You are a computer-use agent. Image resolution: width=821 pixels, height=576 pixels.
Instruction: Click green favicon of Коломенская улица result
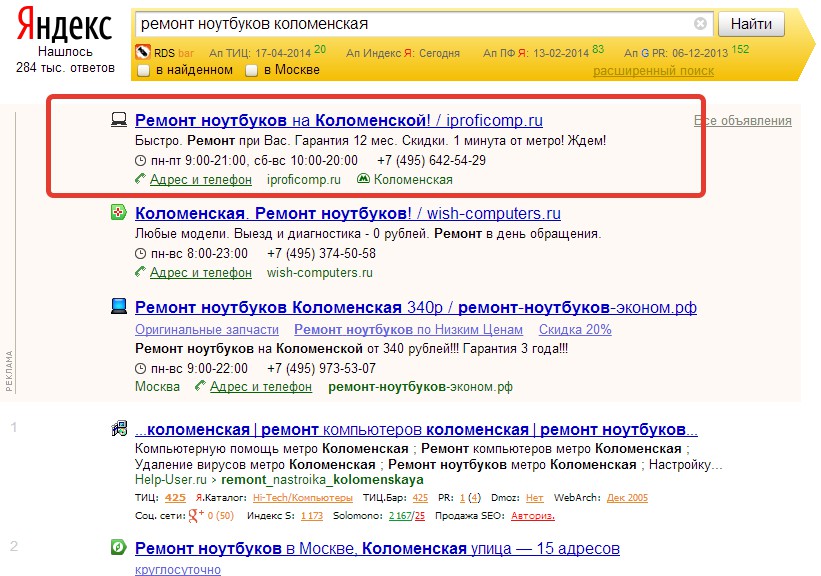click(119, 547)
